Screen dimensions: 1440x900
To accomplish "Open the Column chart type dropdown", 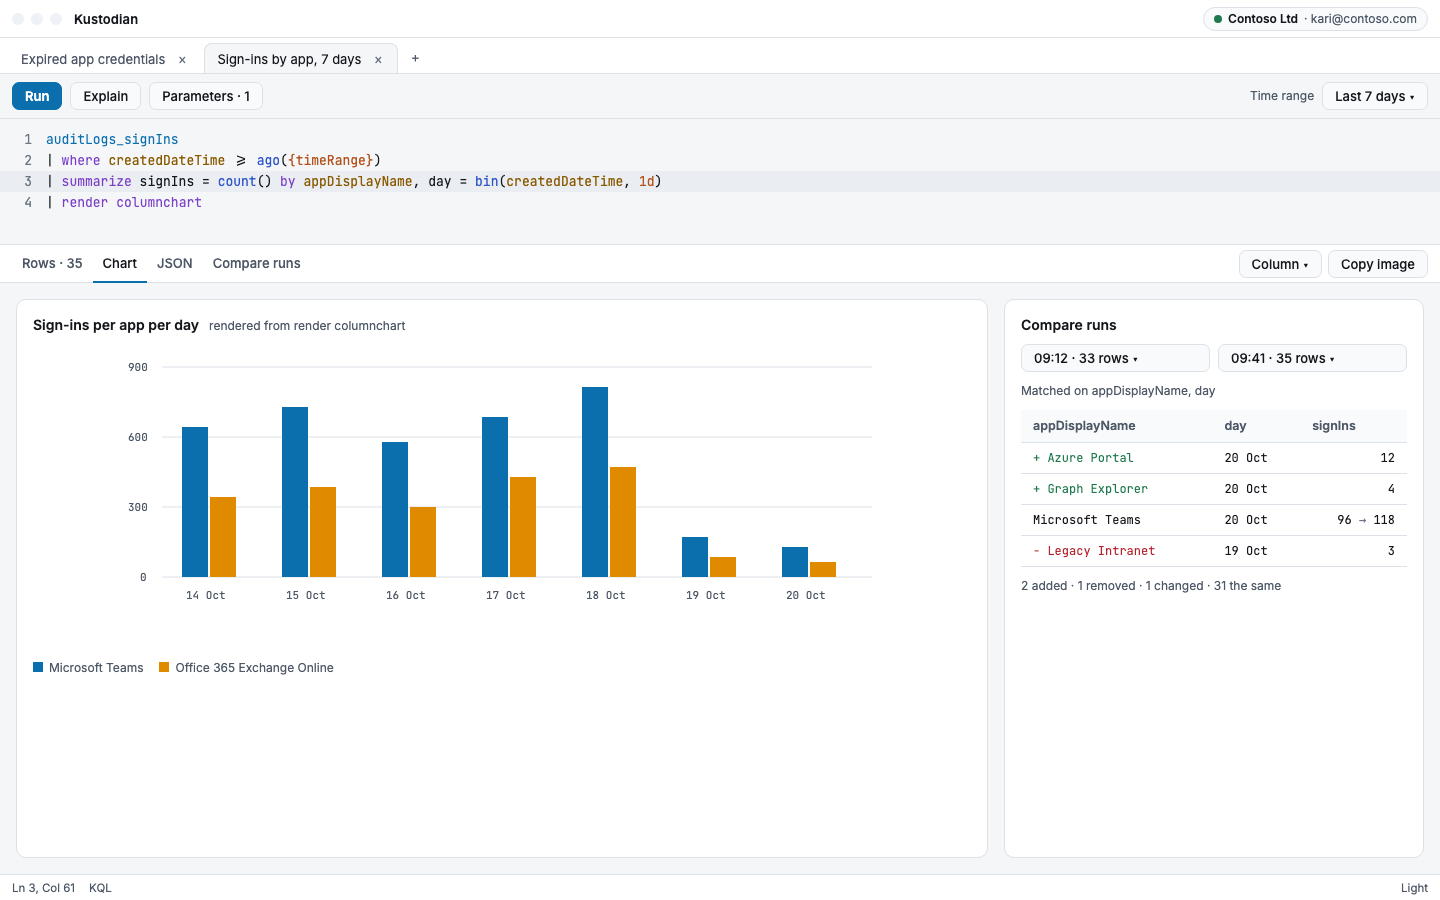I will [1280, 264].
